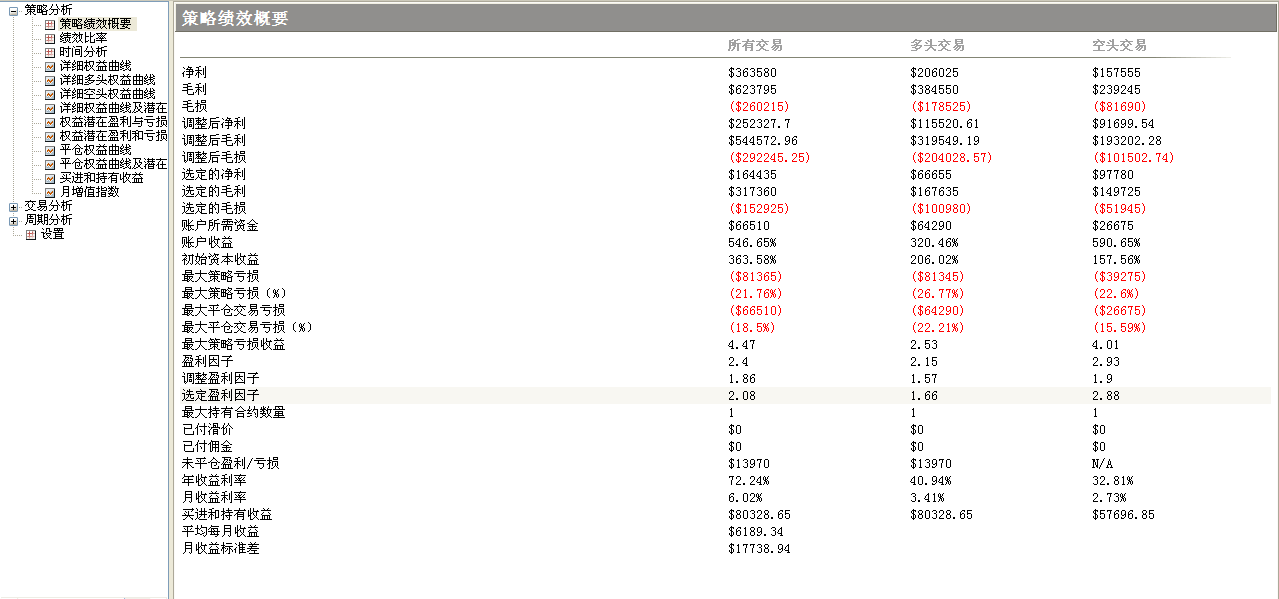Click the chart icon beside 详细权益曲线
This screenshot has height=599, width=1279.
point(50,66)
